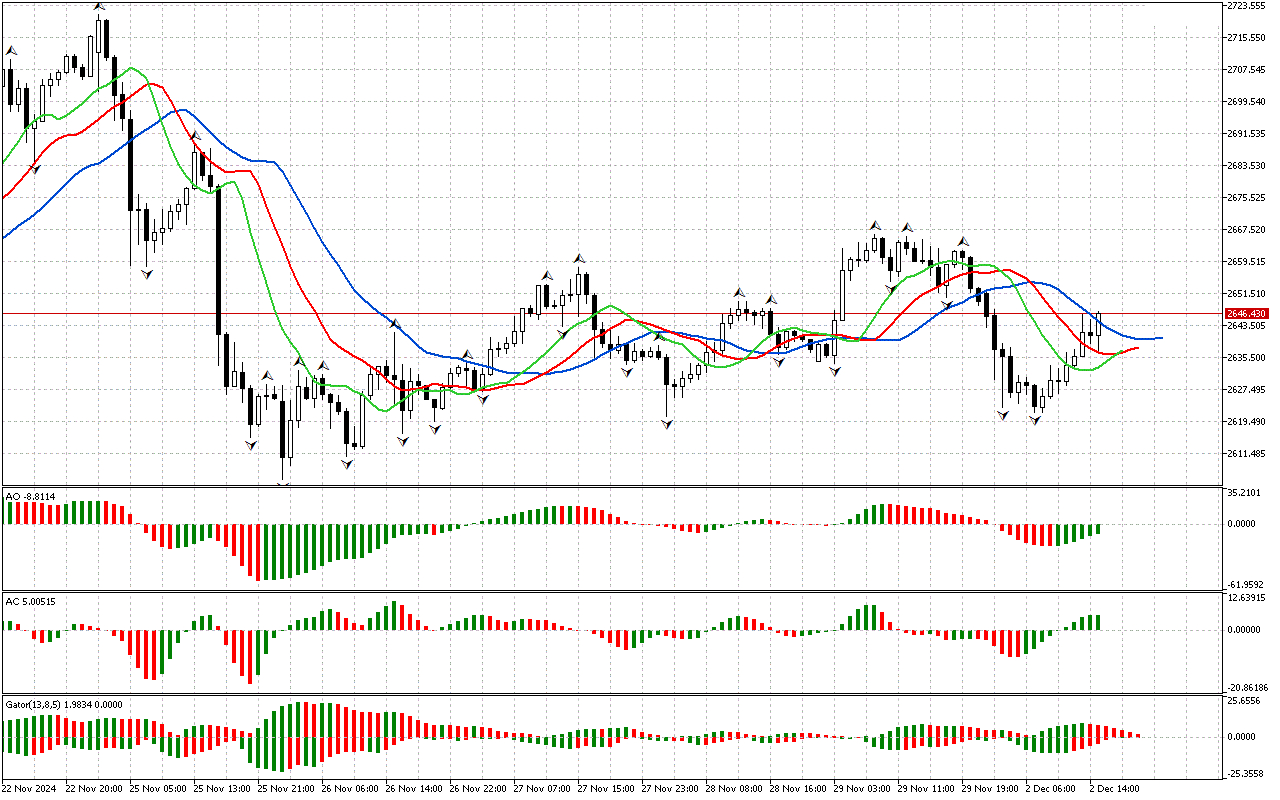Click the 2 Dec 06:00 time label
1280x800 pixels.
coord(1052,789)
